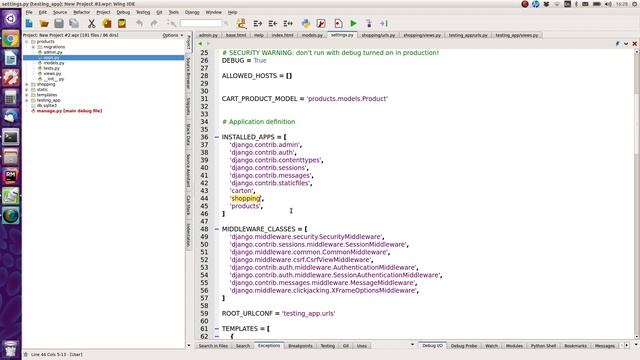Fold the INSTALLED_APPS list
This screenshot has height=360, width=640.
click(x=217, y=137)
